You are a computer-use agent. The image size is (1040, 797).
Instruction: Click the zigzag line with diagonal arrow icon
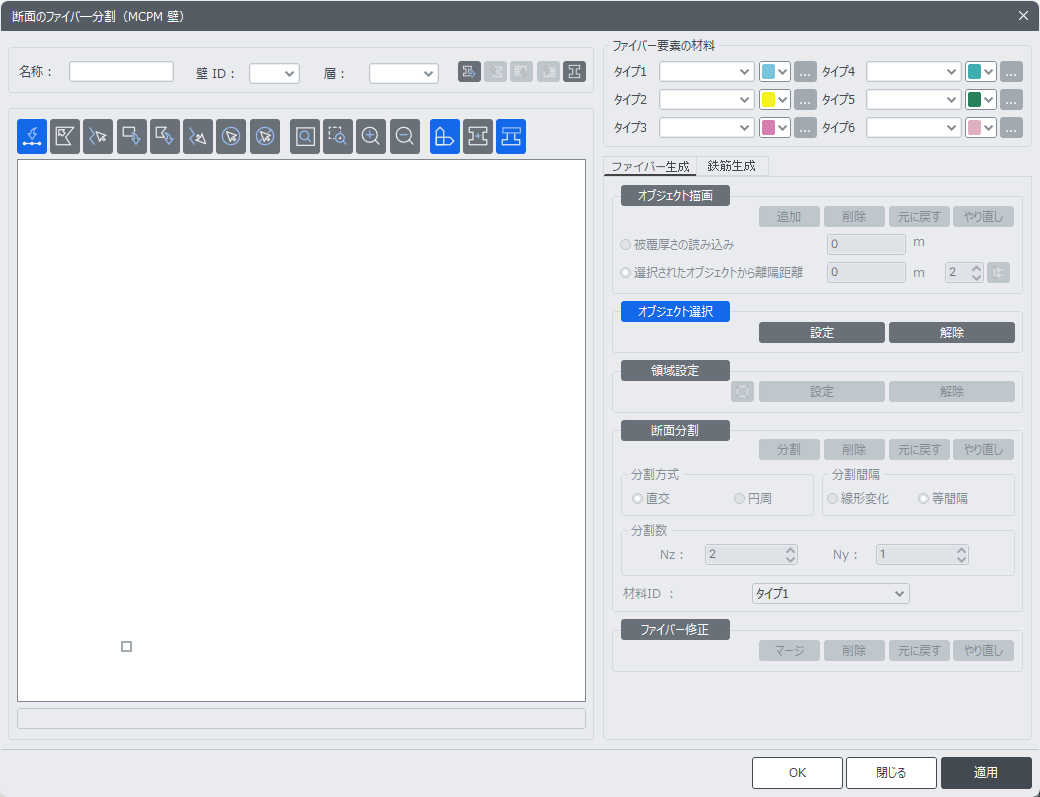(198, 137)
